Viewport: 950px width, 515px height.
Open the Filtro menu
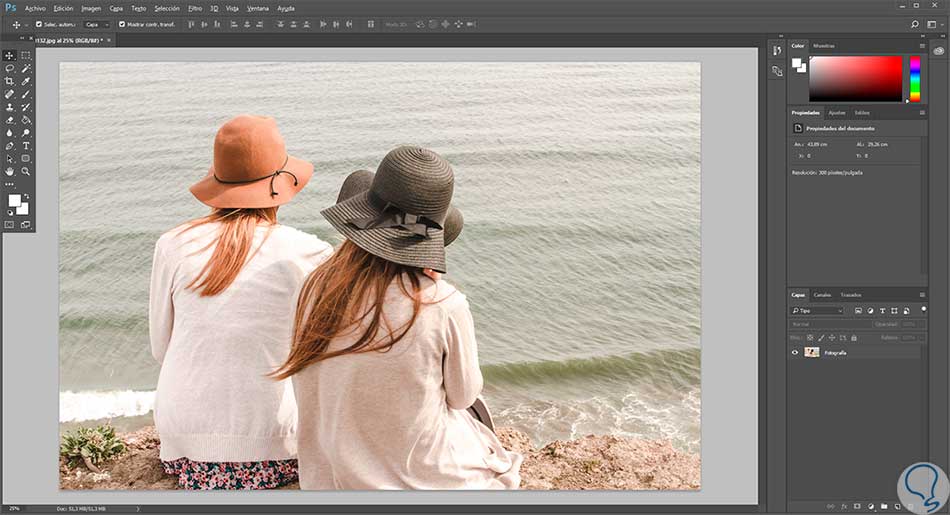195,7
